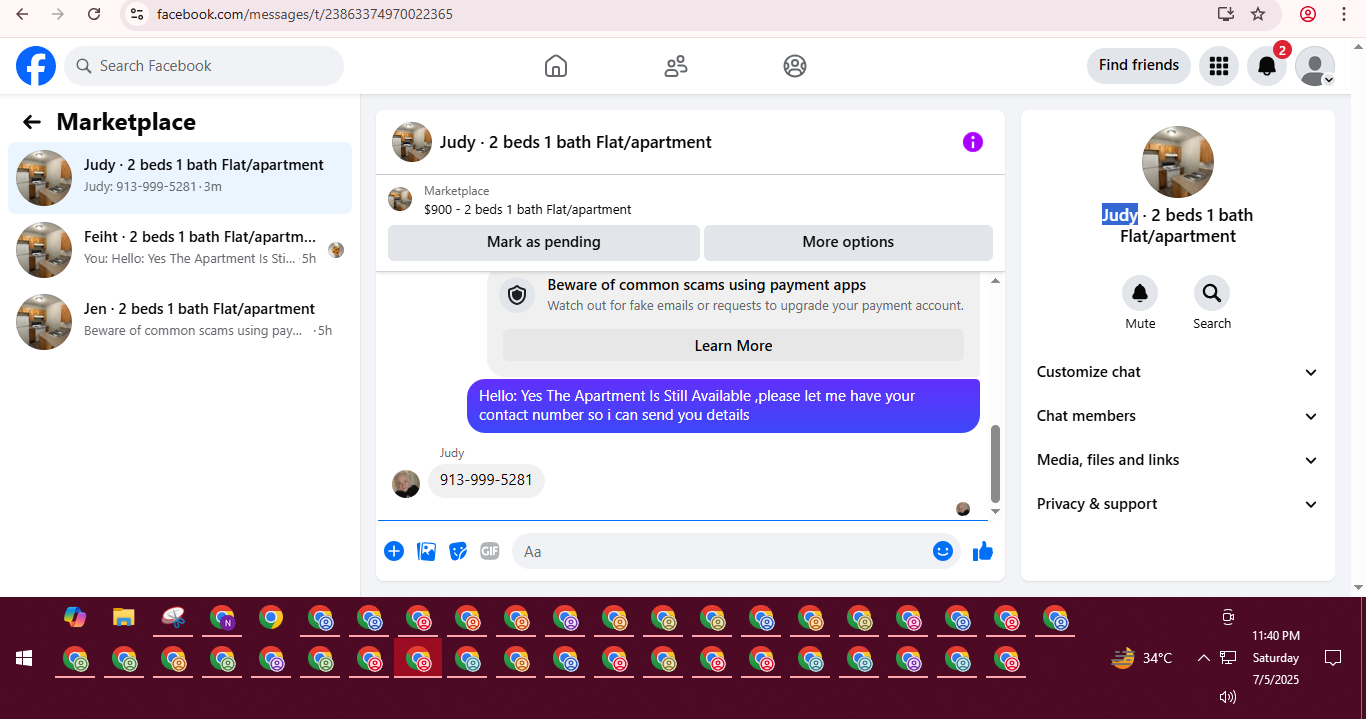Click Judy's profile picture in details panel
Viewport: 1366px width, 719px height.
pos(1178,162)
